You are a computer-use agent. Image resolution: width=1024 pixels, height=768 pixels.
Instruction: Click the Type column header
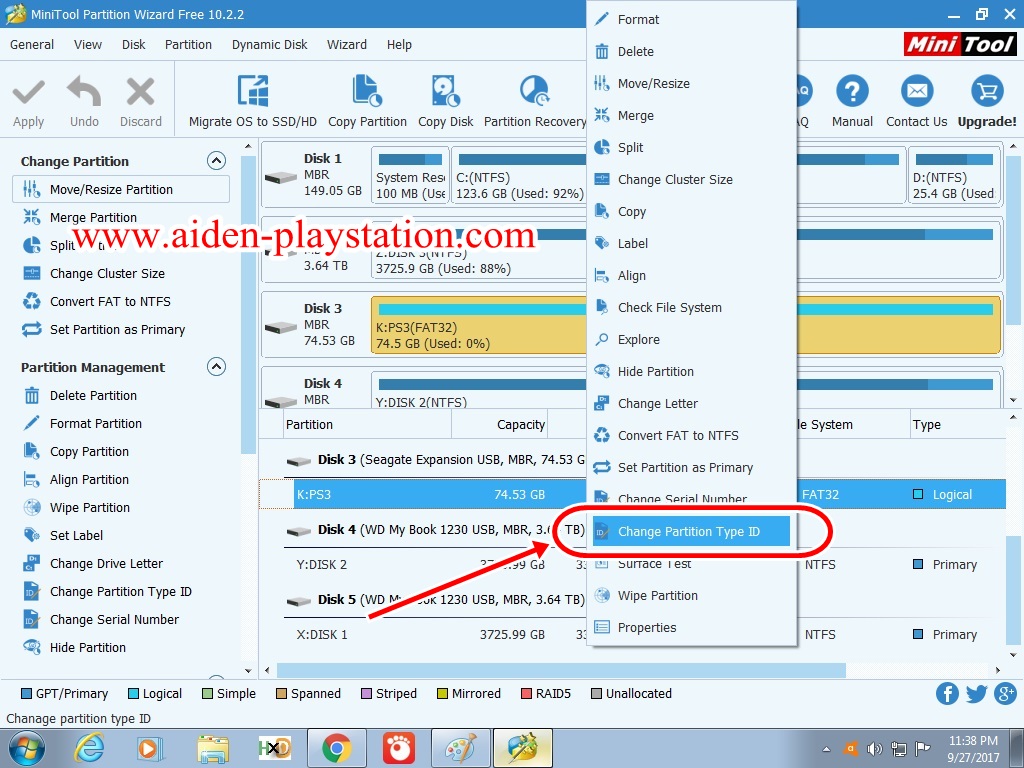[x=957, y=424]
